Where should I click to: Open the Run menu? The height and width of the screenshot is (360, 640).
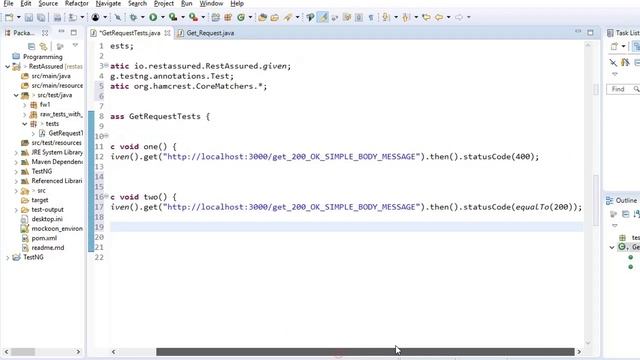[x=187, y=4]
